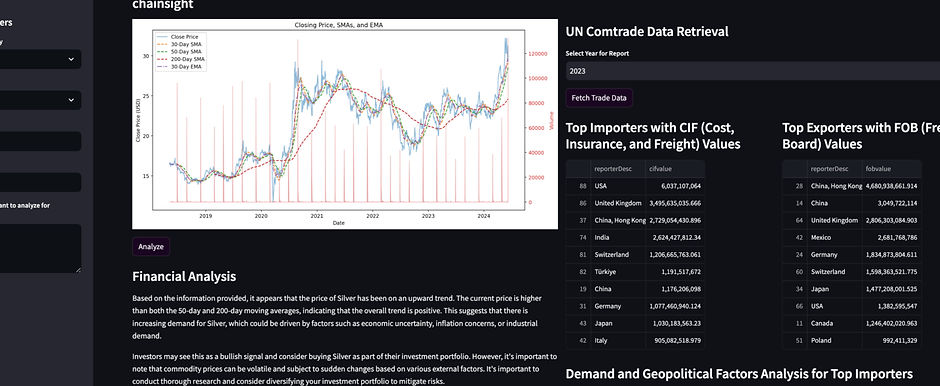The image size is (940, 386).
Task: Click index cell 74 next to India
Action: tap(579, 237)
